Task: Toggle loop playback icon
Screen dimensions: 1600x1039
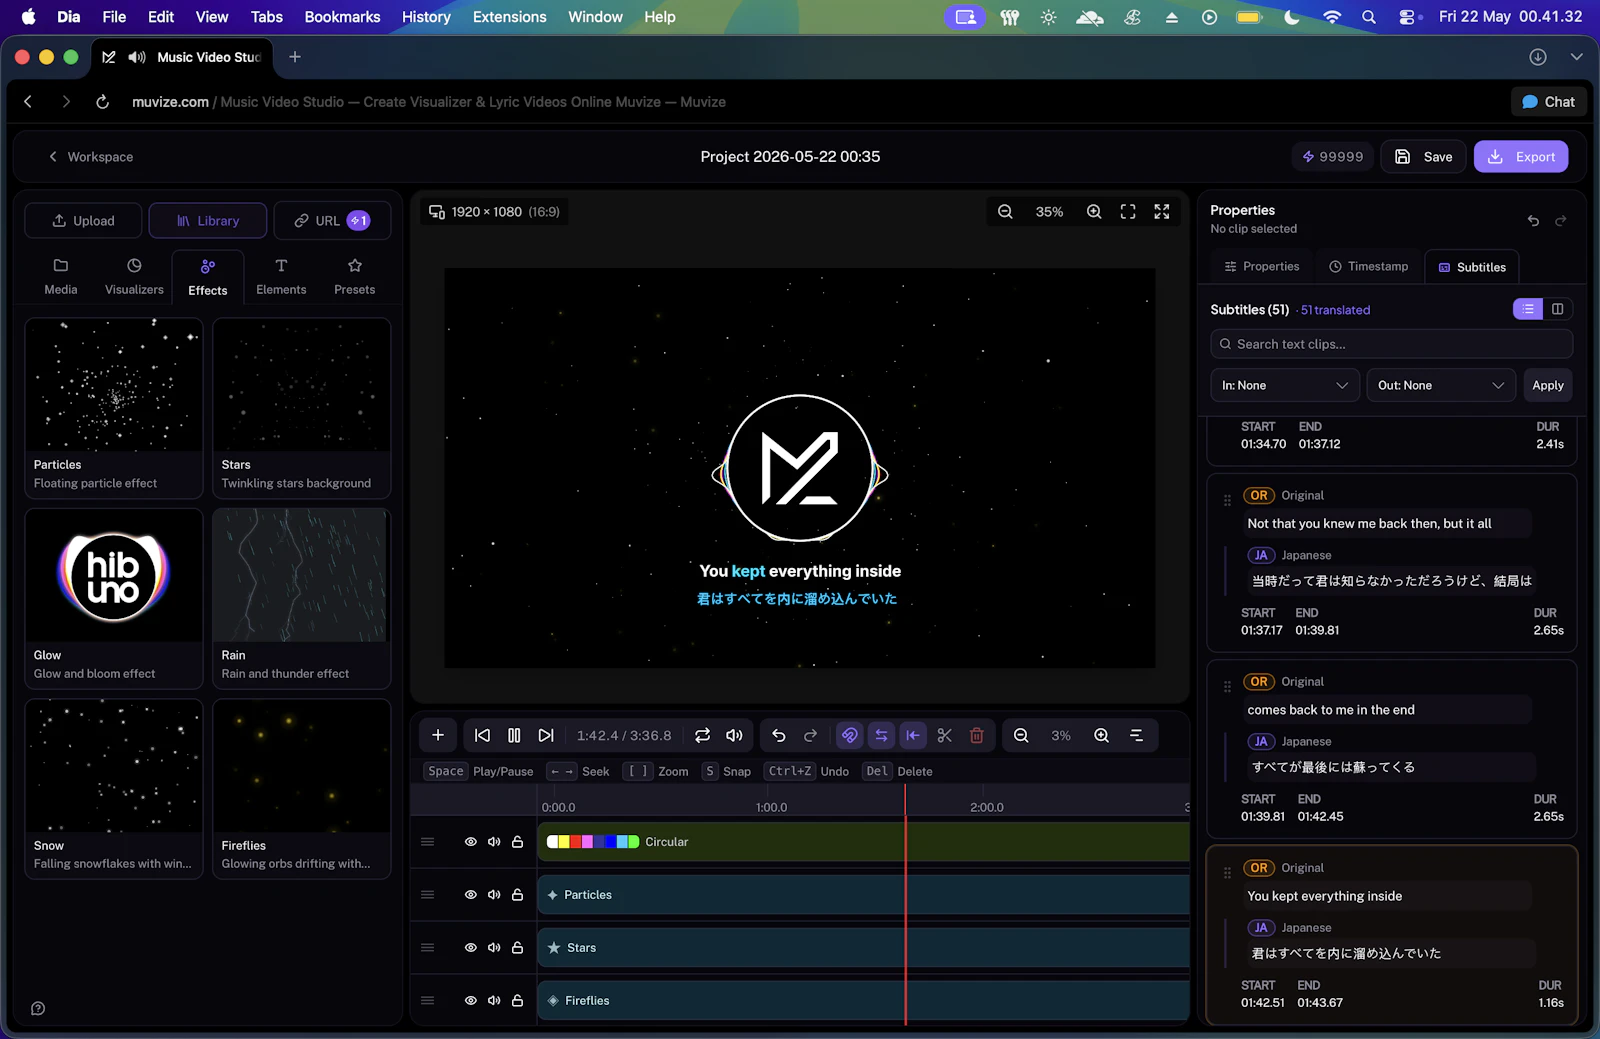Action: pyautogui.click(x=702, y=735)
